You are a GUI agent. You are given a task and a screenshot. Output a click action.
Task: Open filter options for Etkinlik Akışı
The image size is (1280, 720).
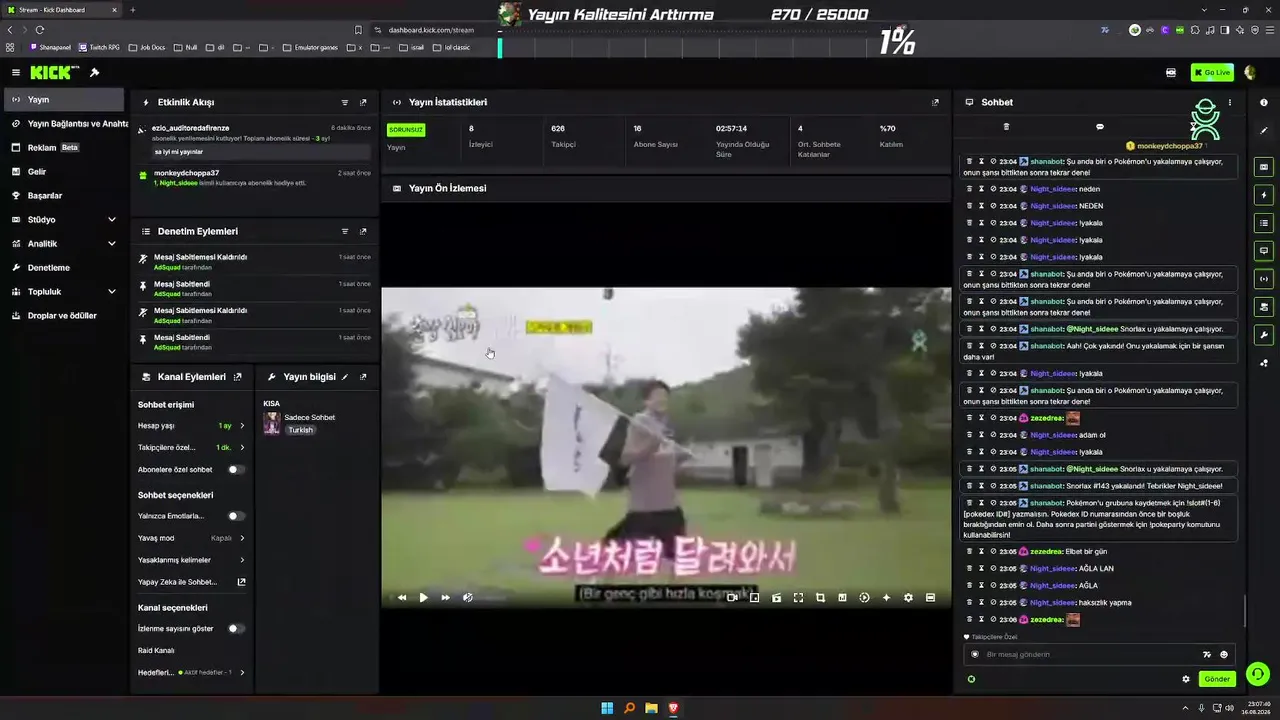coord(345,102)
